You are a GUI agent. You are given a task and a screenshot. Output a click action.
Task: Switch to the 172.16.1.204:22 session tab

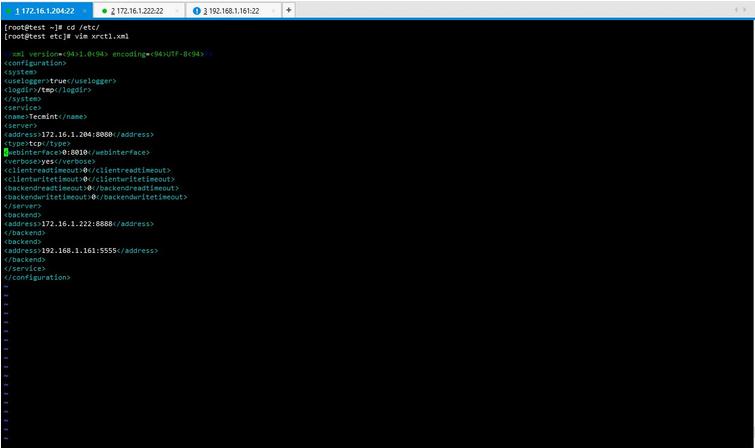pos(46,11)
